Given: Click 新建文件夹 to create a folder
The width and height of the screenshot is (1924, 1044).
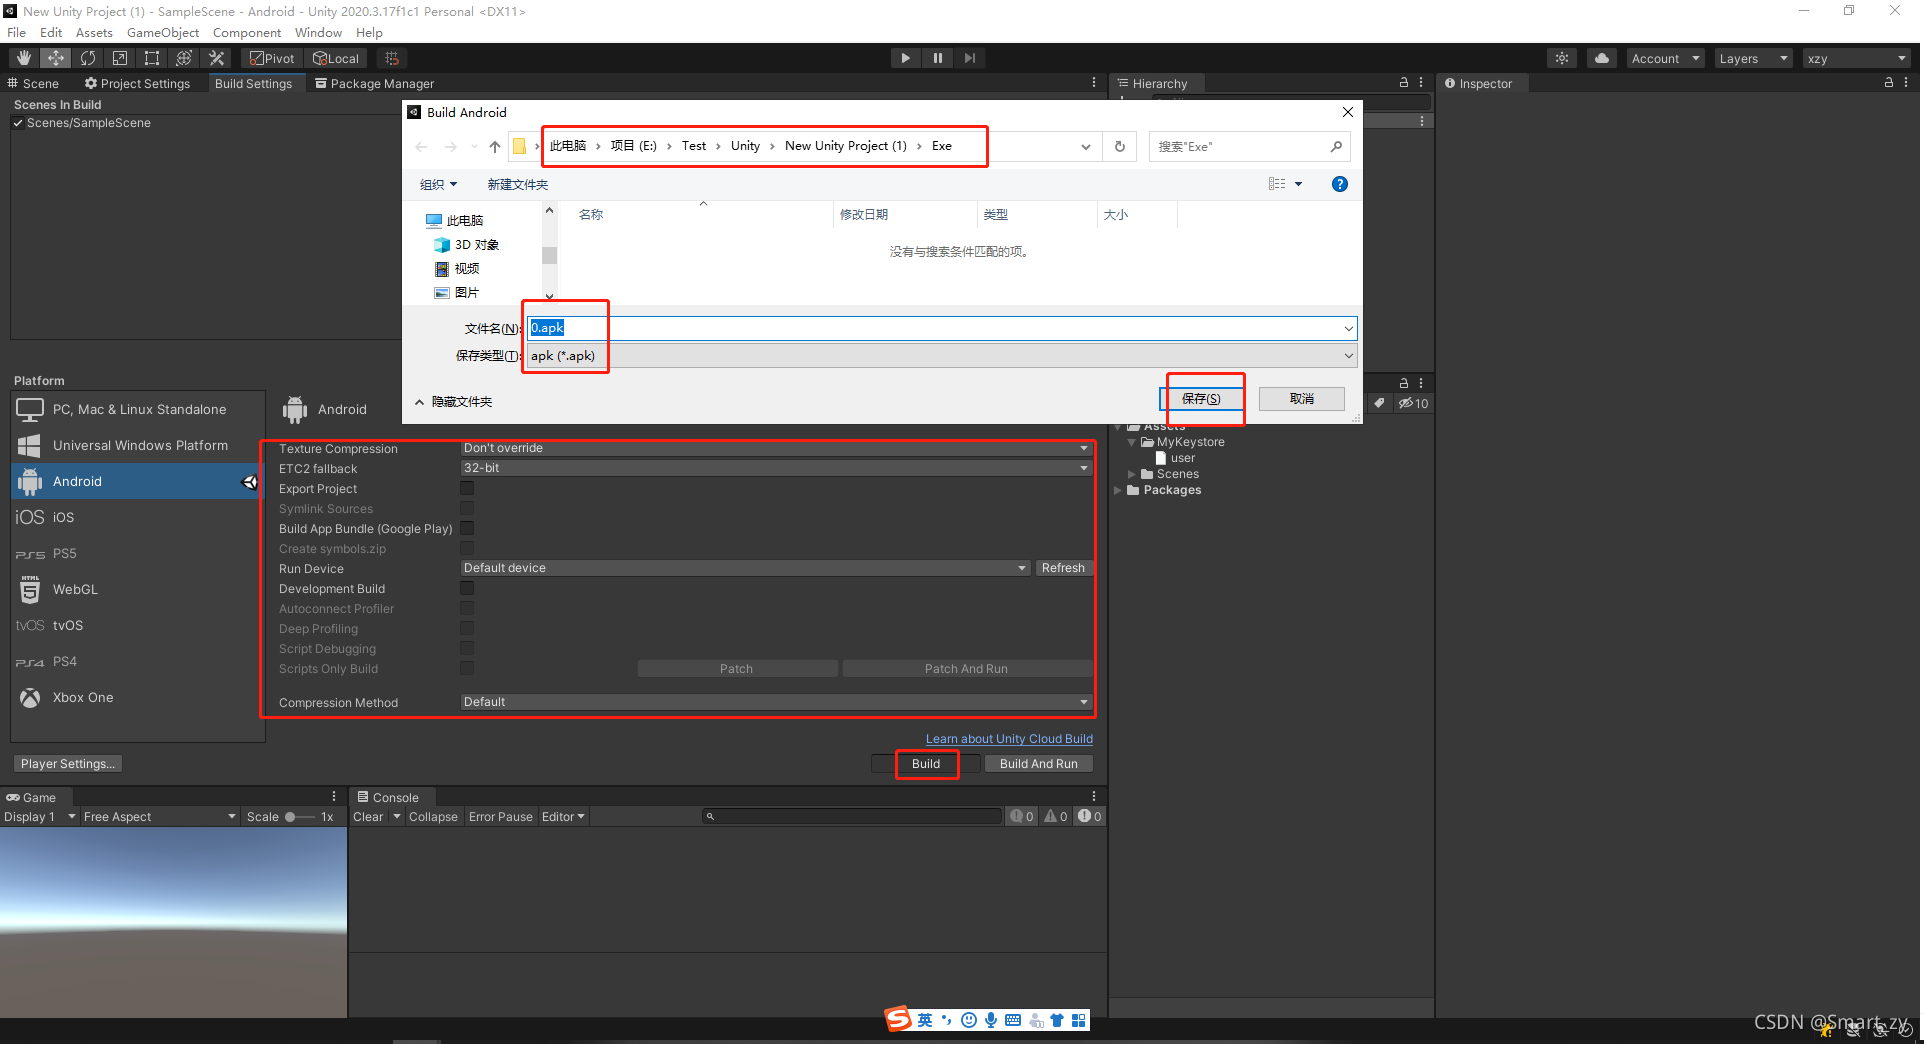Looking at the screenshot, I should coord(517,184).
